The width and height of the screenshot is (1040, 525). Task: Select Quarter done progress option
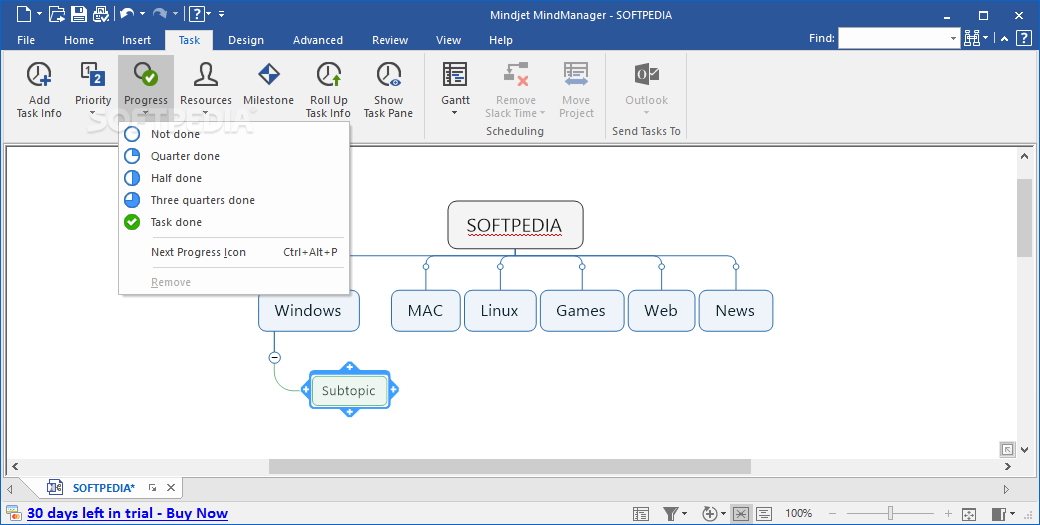click(x=234, y=156)
